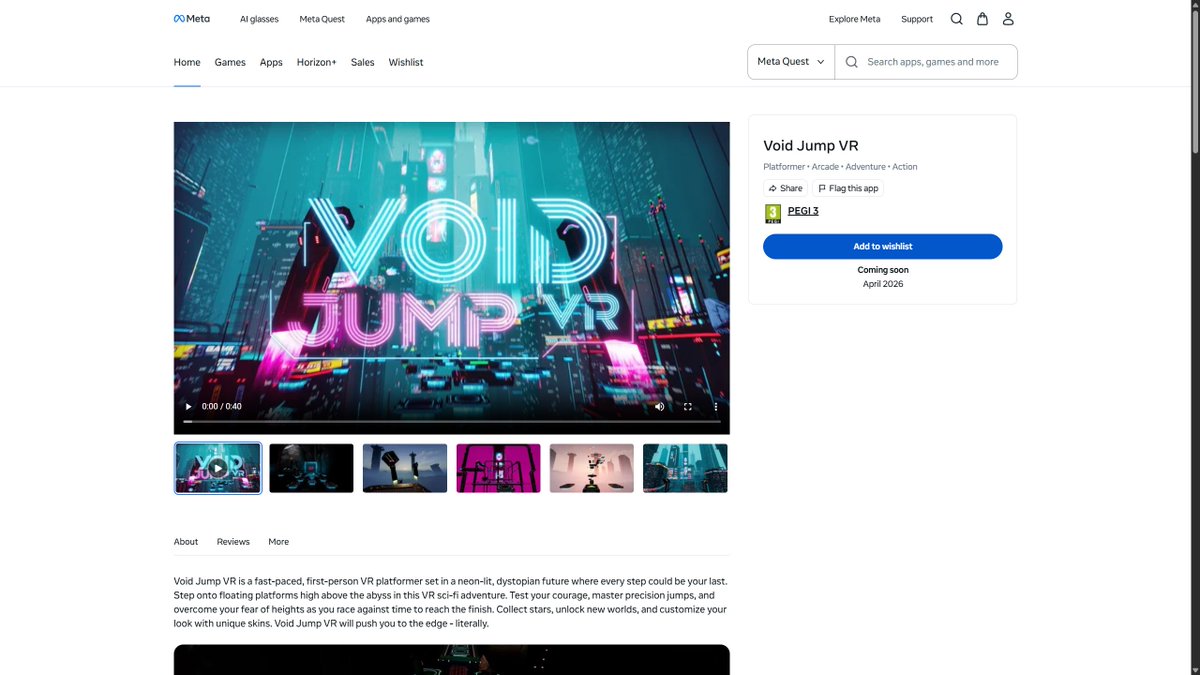Select the first trailer thumbnail with play icon
This screenshot has height=675, width=1200.
click(218, 468)
